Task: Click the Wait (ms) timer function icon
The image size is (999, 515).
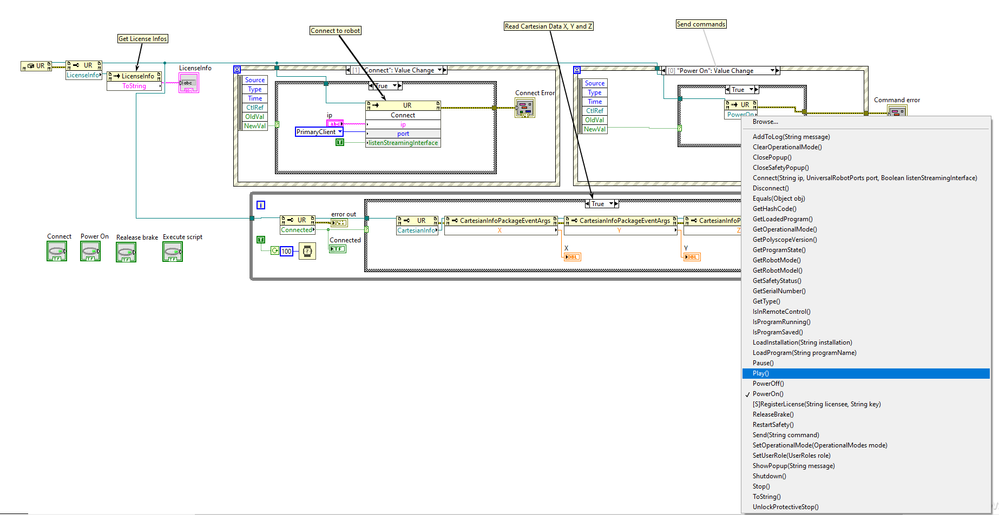Action: coord(308,252)
